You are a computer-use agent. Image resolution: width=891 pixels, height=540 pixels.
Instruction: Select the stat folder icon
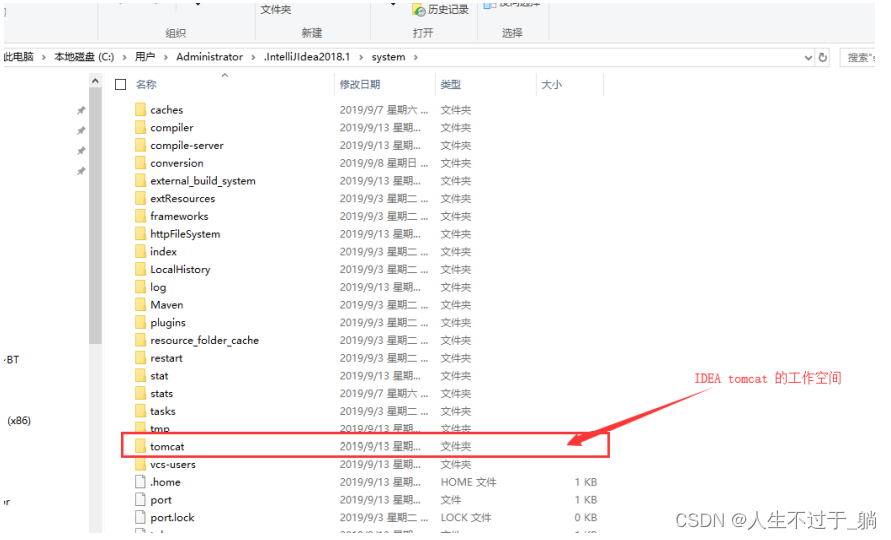pos(140,376)
